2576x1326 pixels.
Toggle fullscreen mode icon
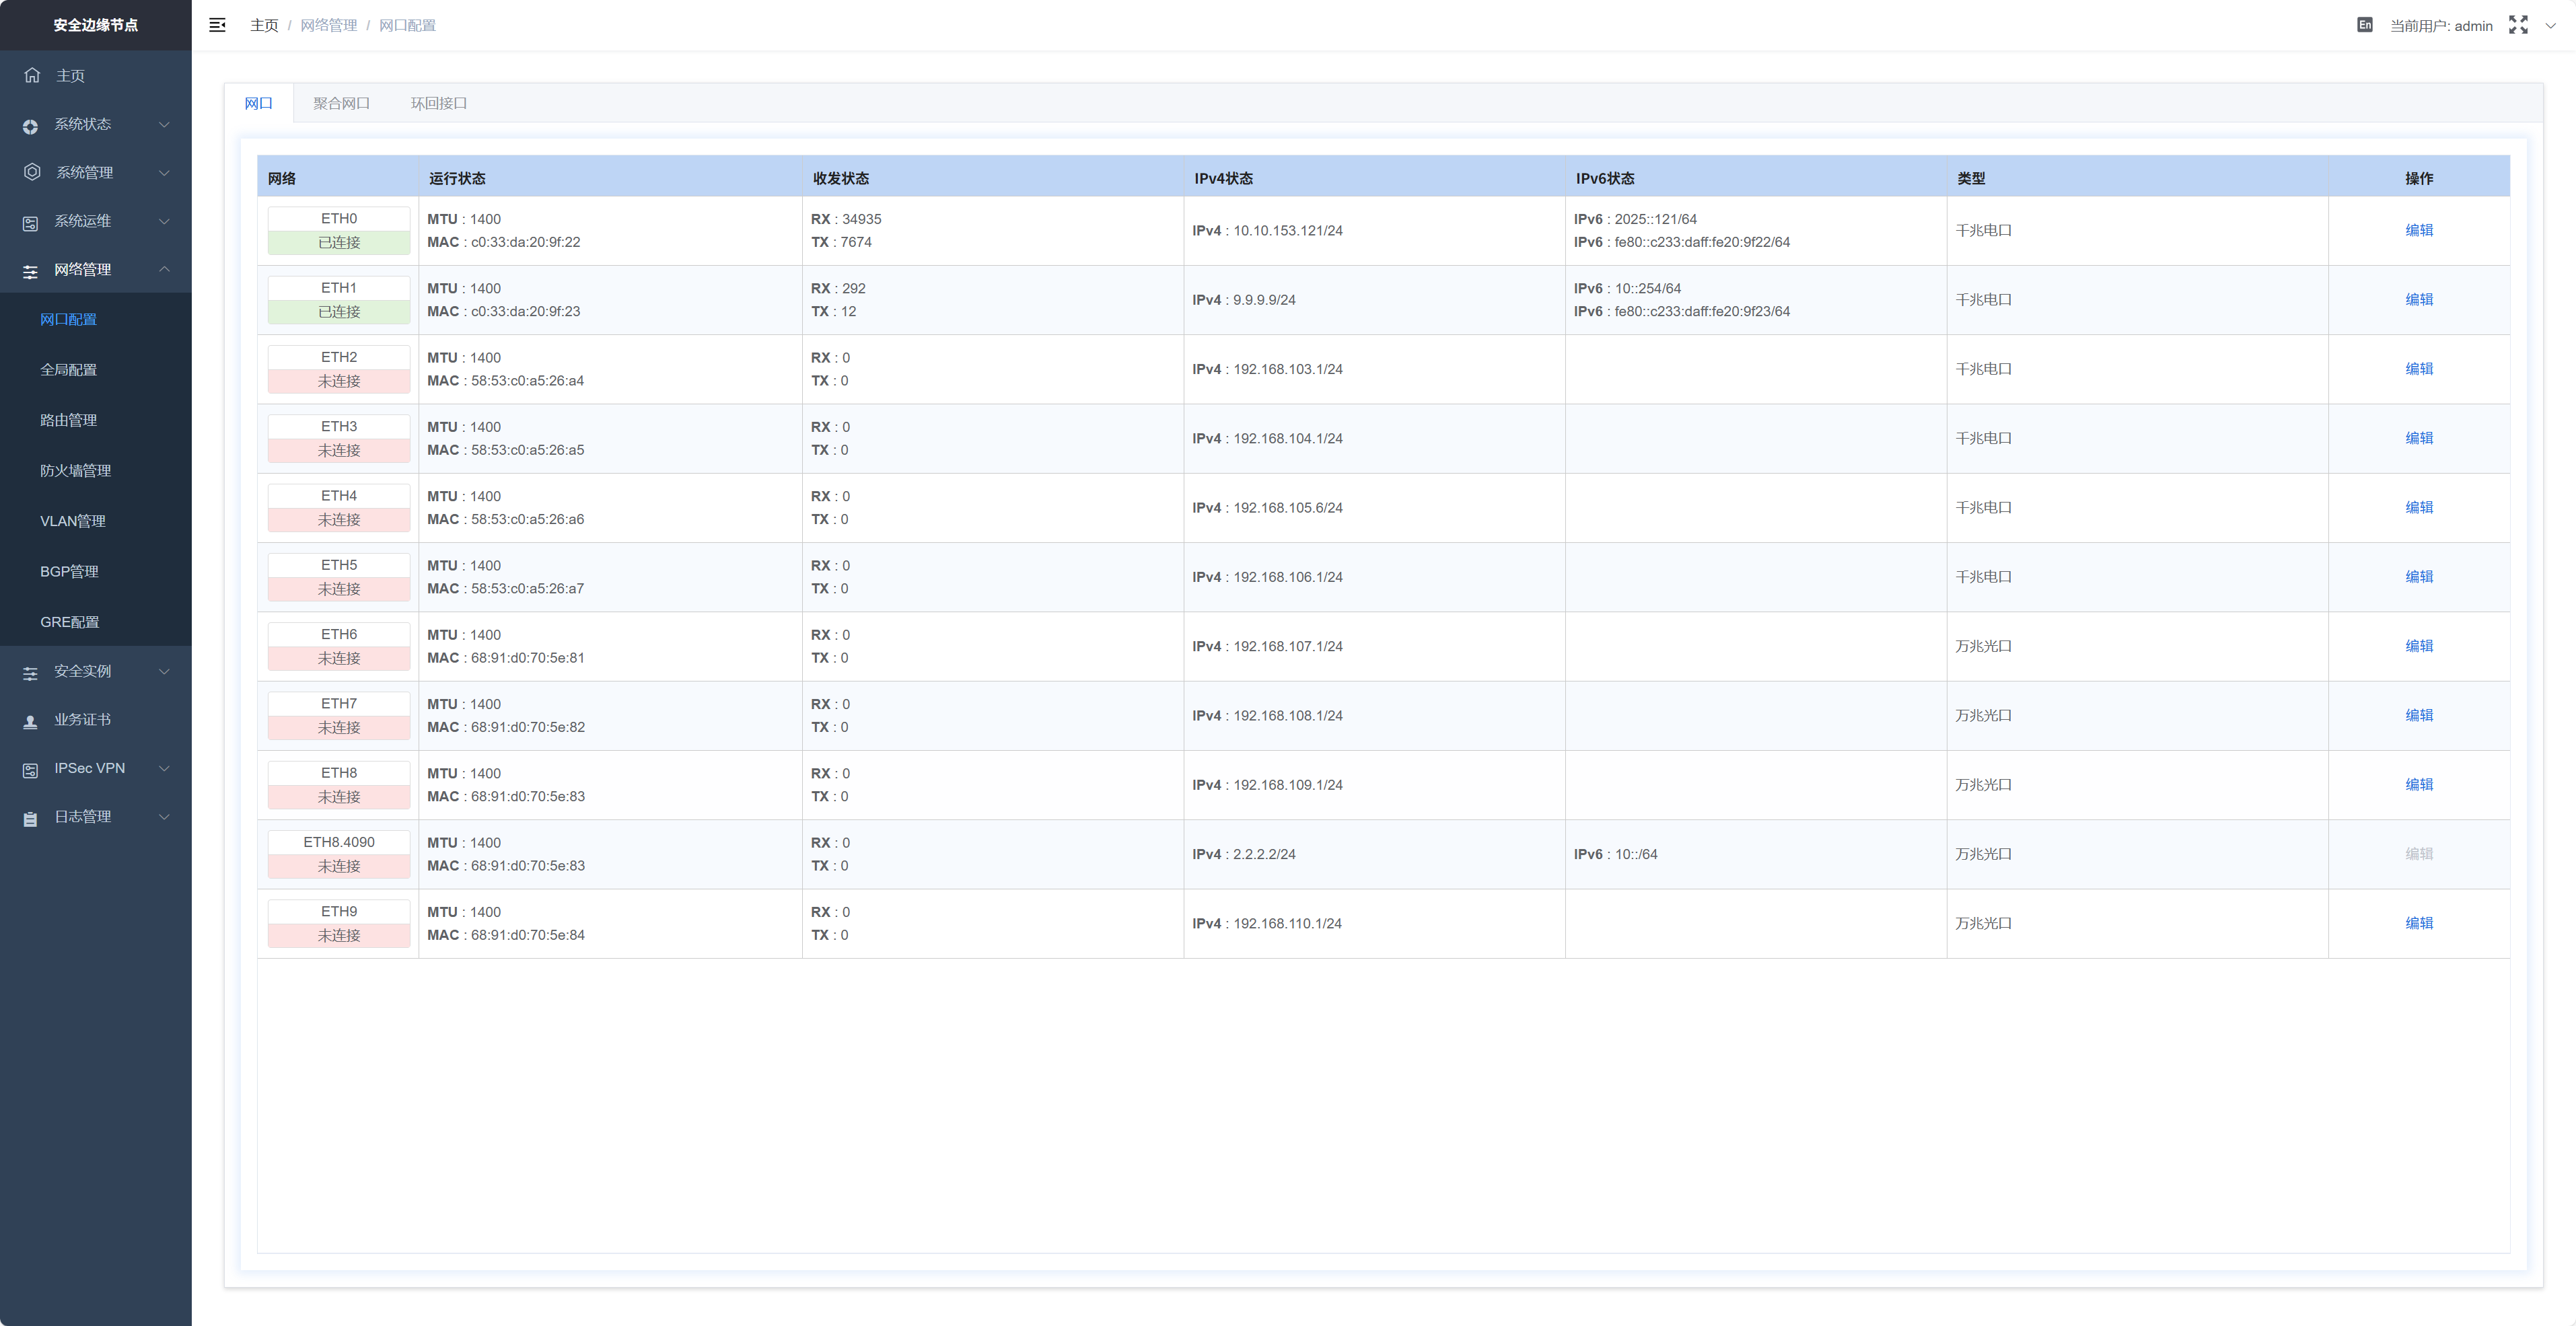(x=2518, y=25)
